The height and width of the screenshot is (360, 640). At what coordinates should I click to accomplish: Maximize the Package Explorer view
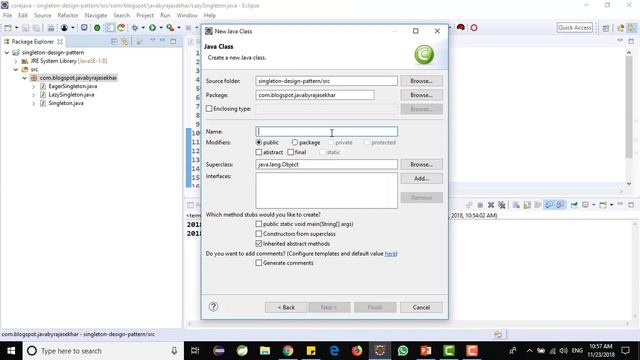173,41
